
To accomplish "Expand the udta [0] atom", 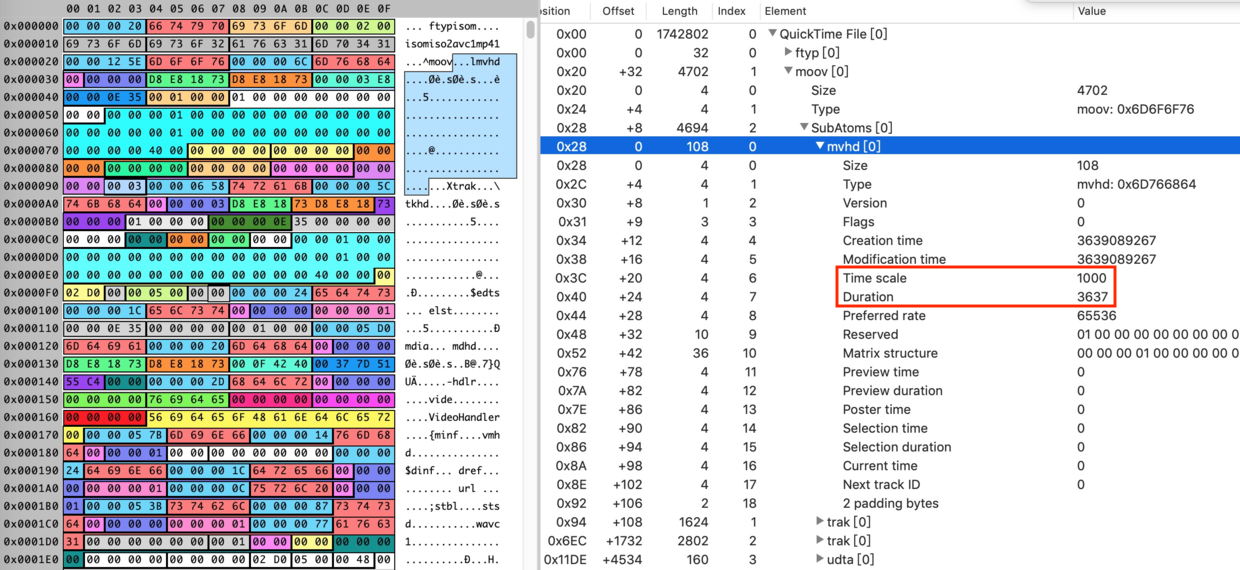I will click(820, 559).
